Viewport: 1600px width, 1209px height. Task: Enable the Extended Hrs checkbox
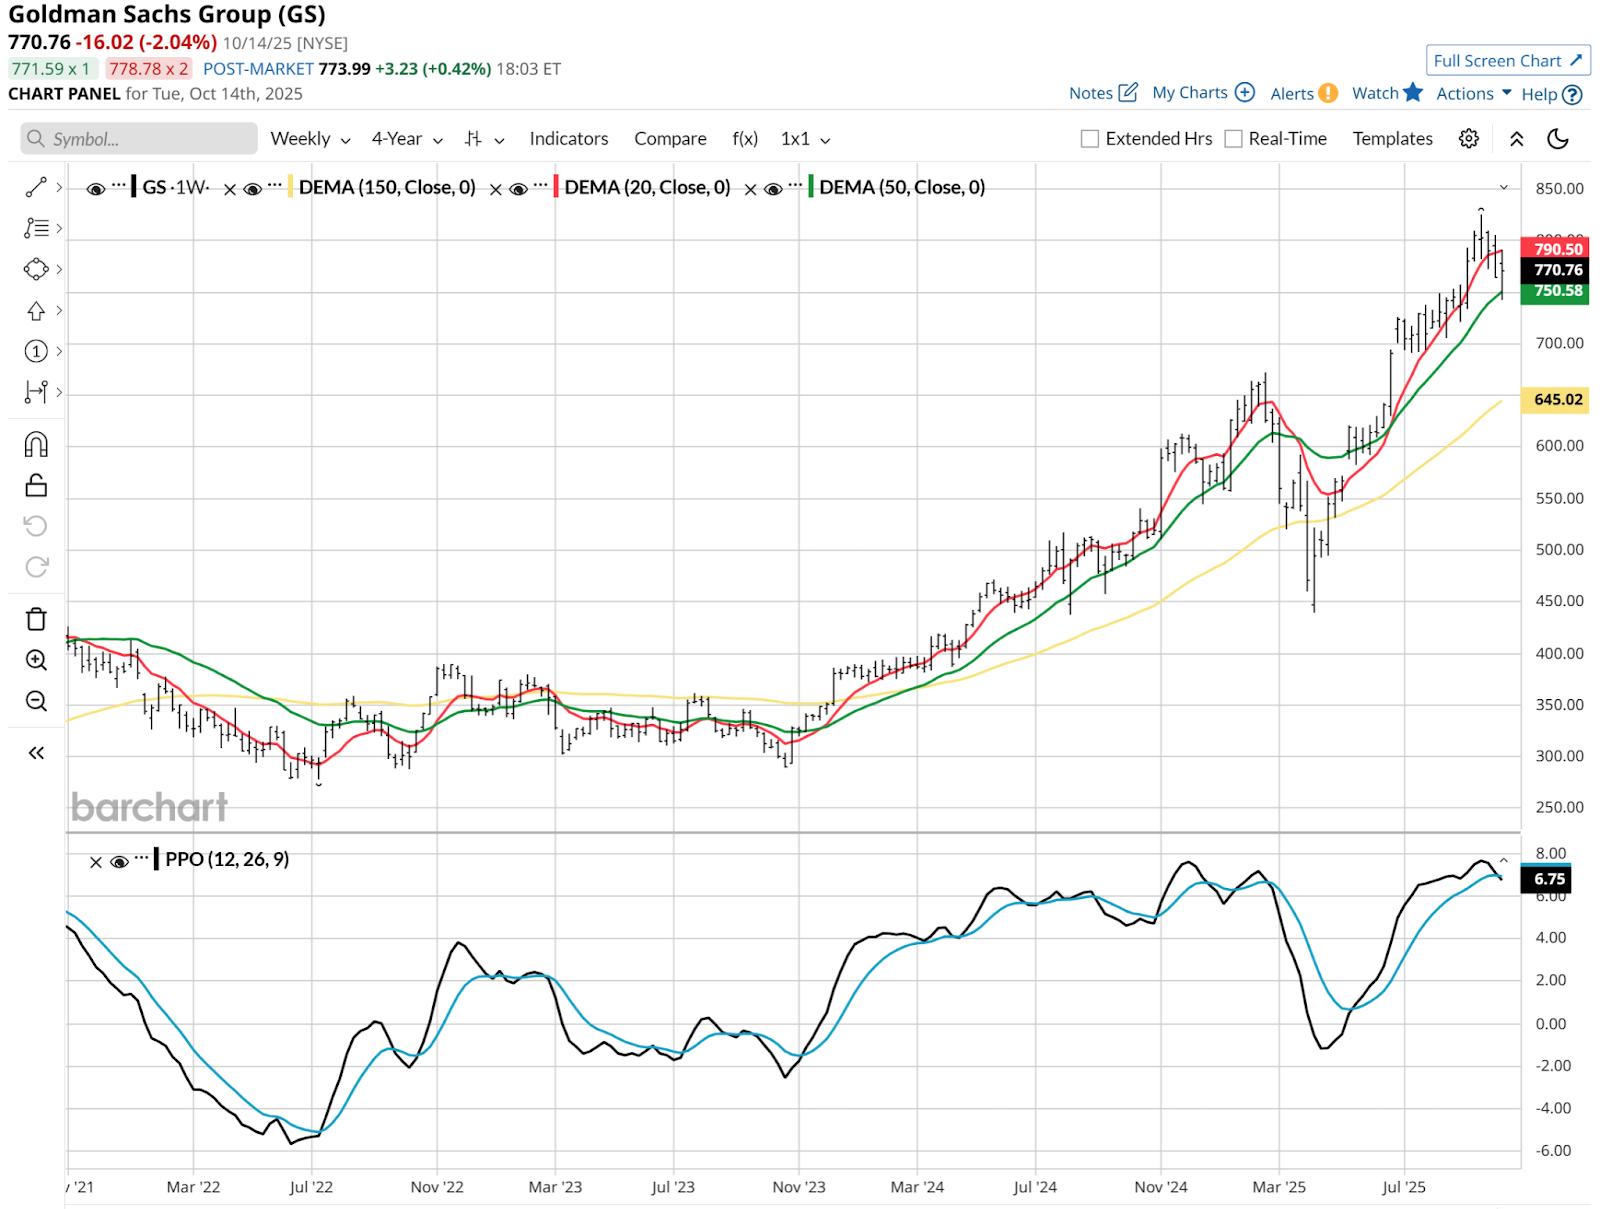pos(1090,139)
